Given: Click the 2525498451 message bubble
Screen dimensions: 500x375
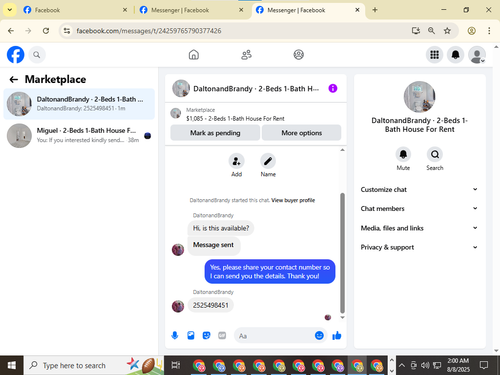Looking at the screenshot, I should pyautogui.click(x=210, y=305).
